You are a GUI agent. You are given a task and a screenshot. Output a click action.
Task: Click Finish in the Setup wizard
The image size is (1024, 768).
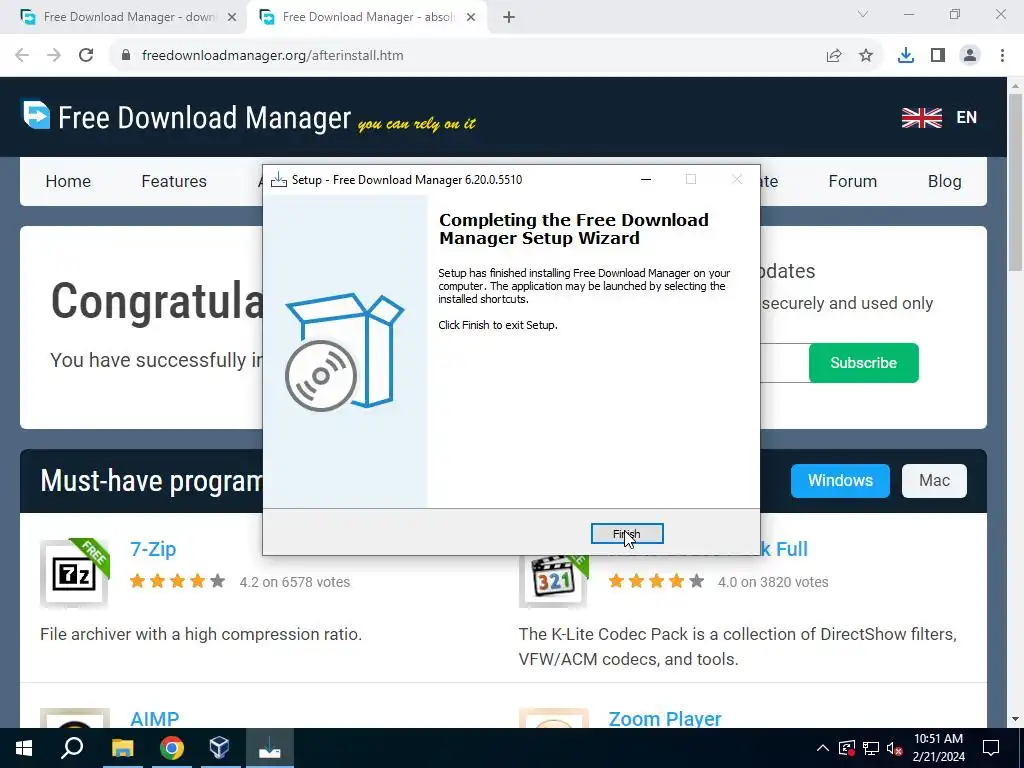point(627,534)
